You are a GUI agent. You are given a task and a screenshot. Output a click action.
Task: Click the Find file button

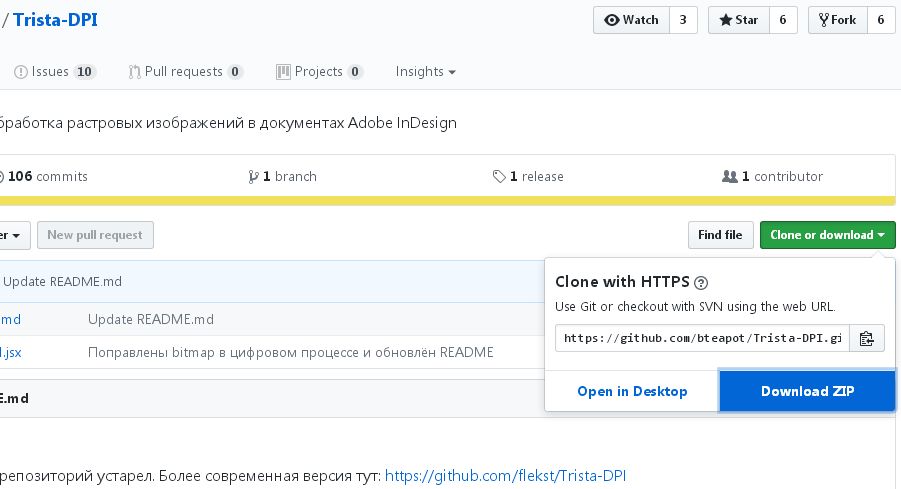click(721, 235)
